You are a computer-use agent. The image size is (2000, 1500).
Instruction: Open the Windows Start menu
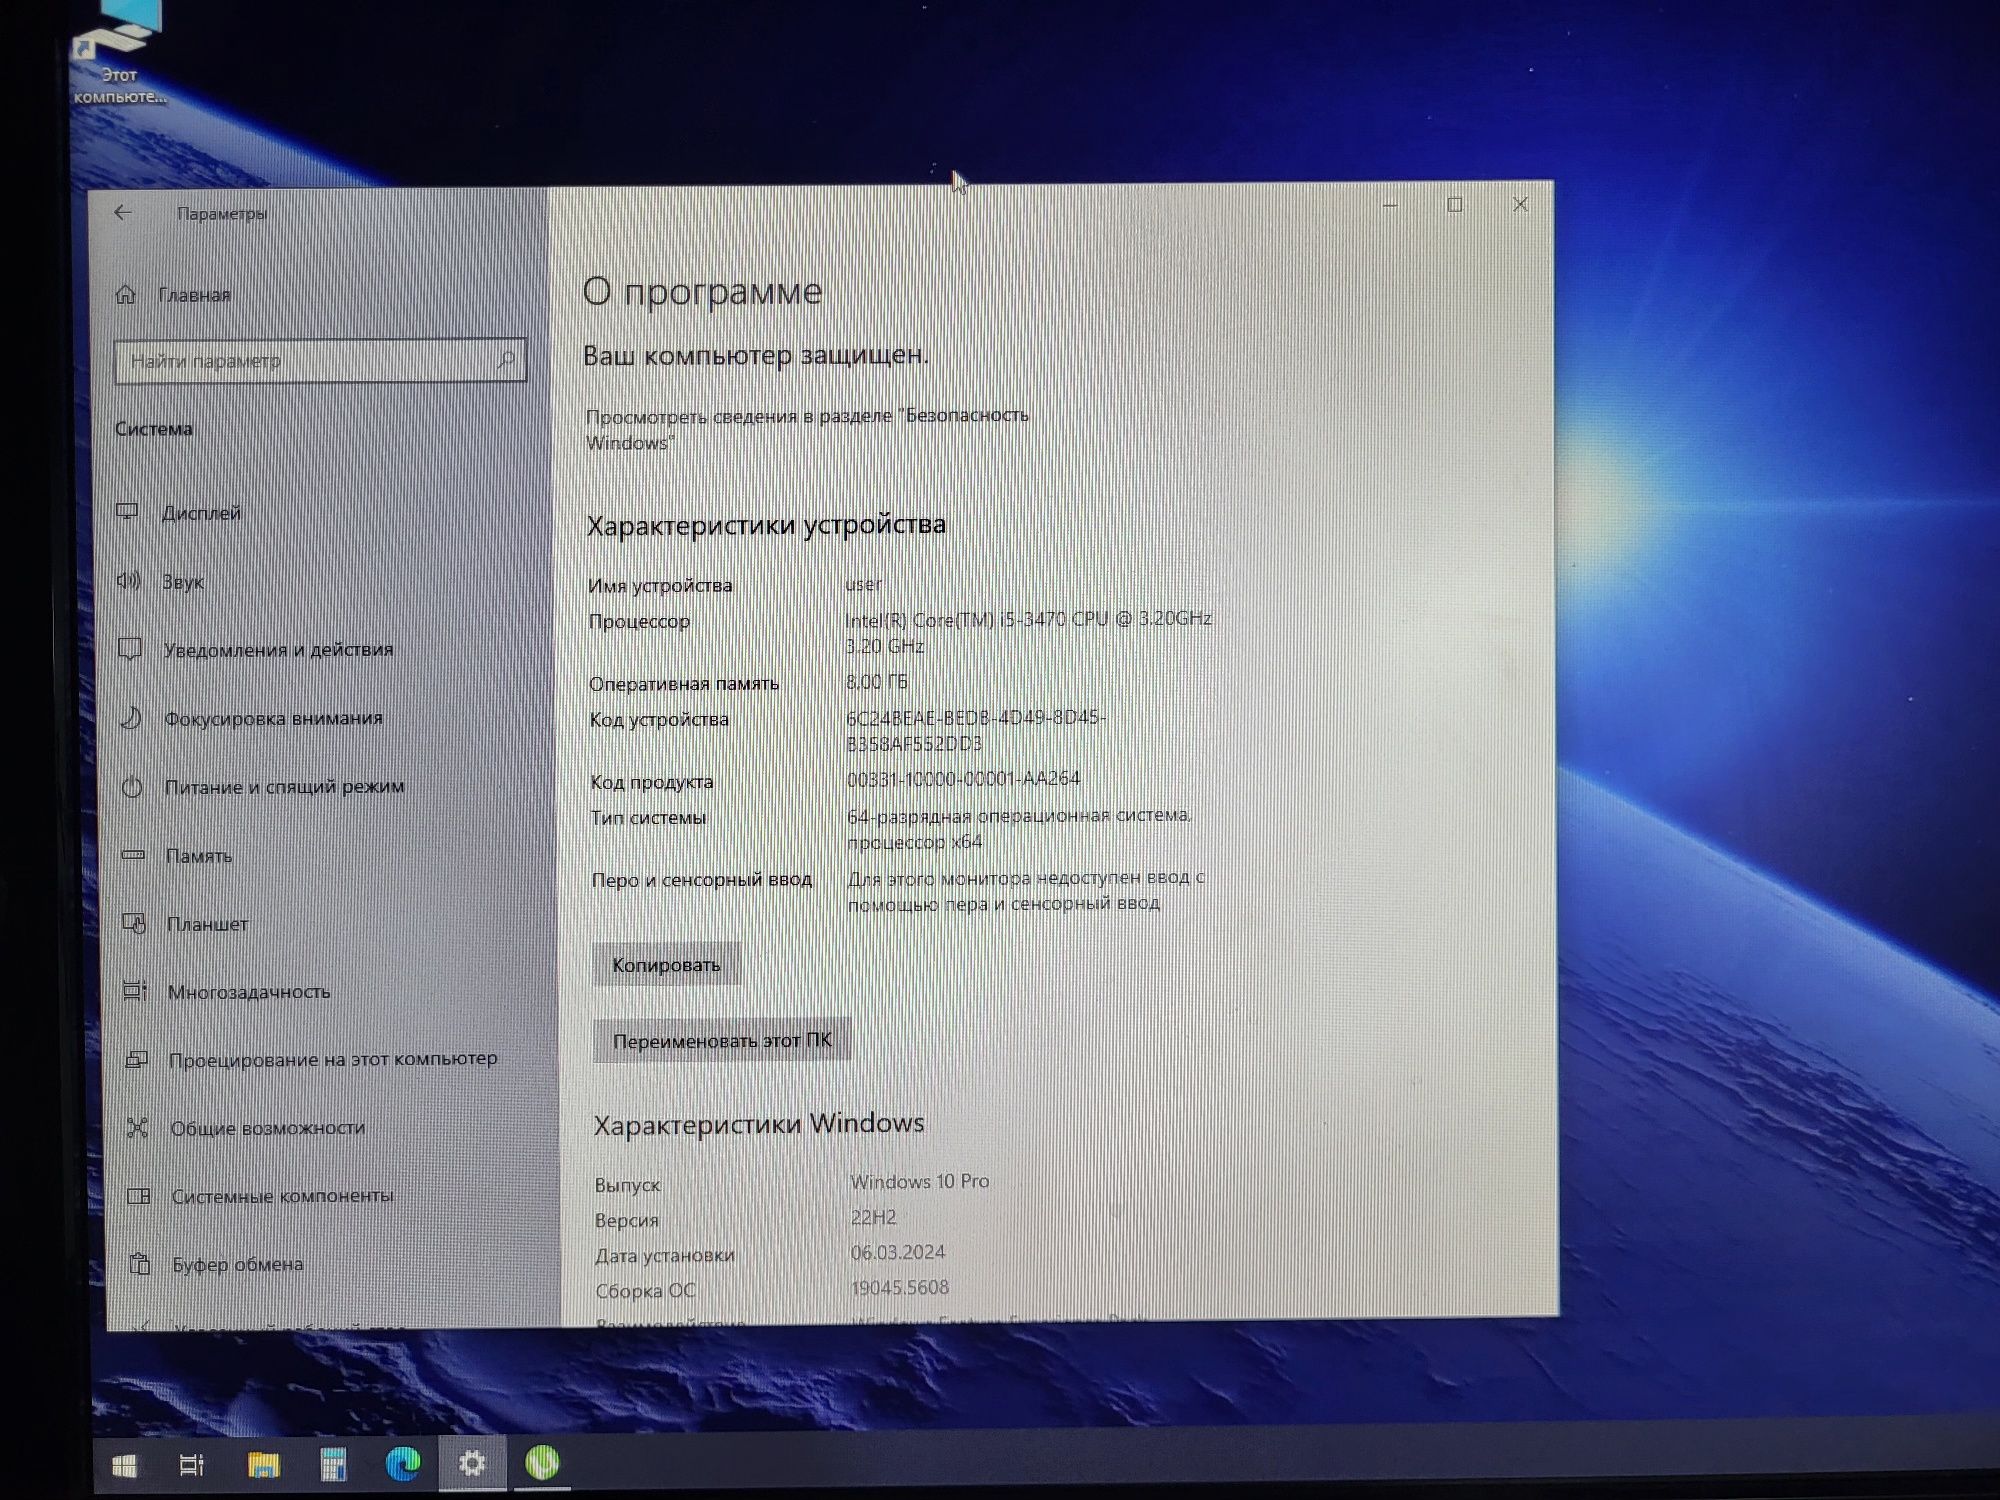coord(124,1466)
